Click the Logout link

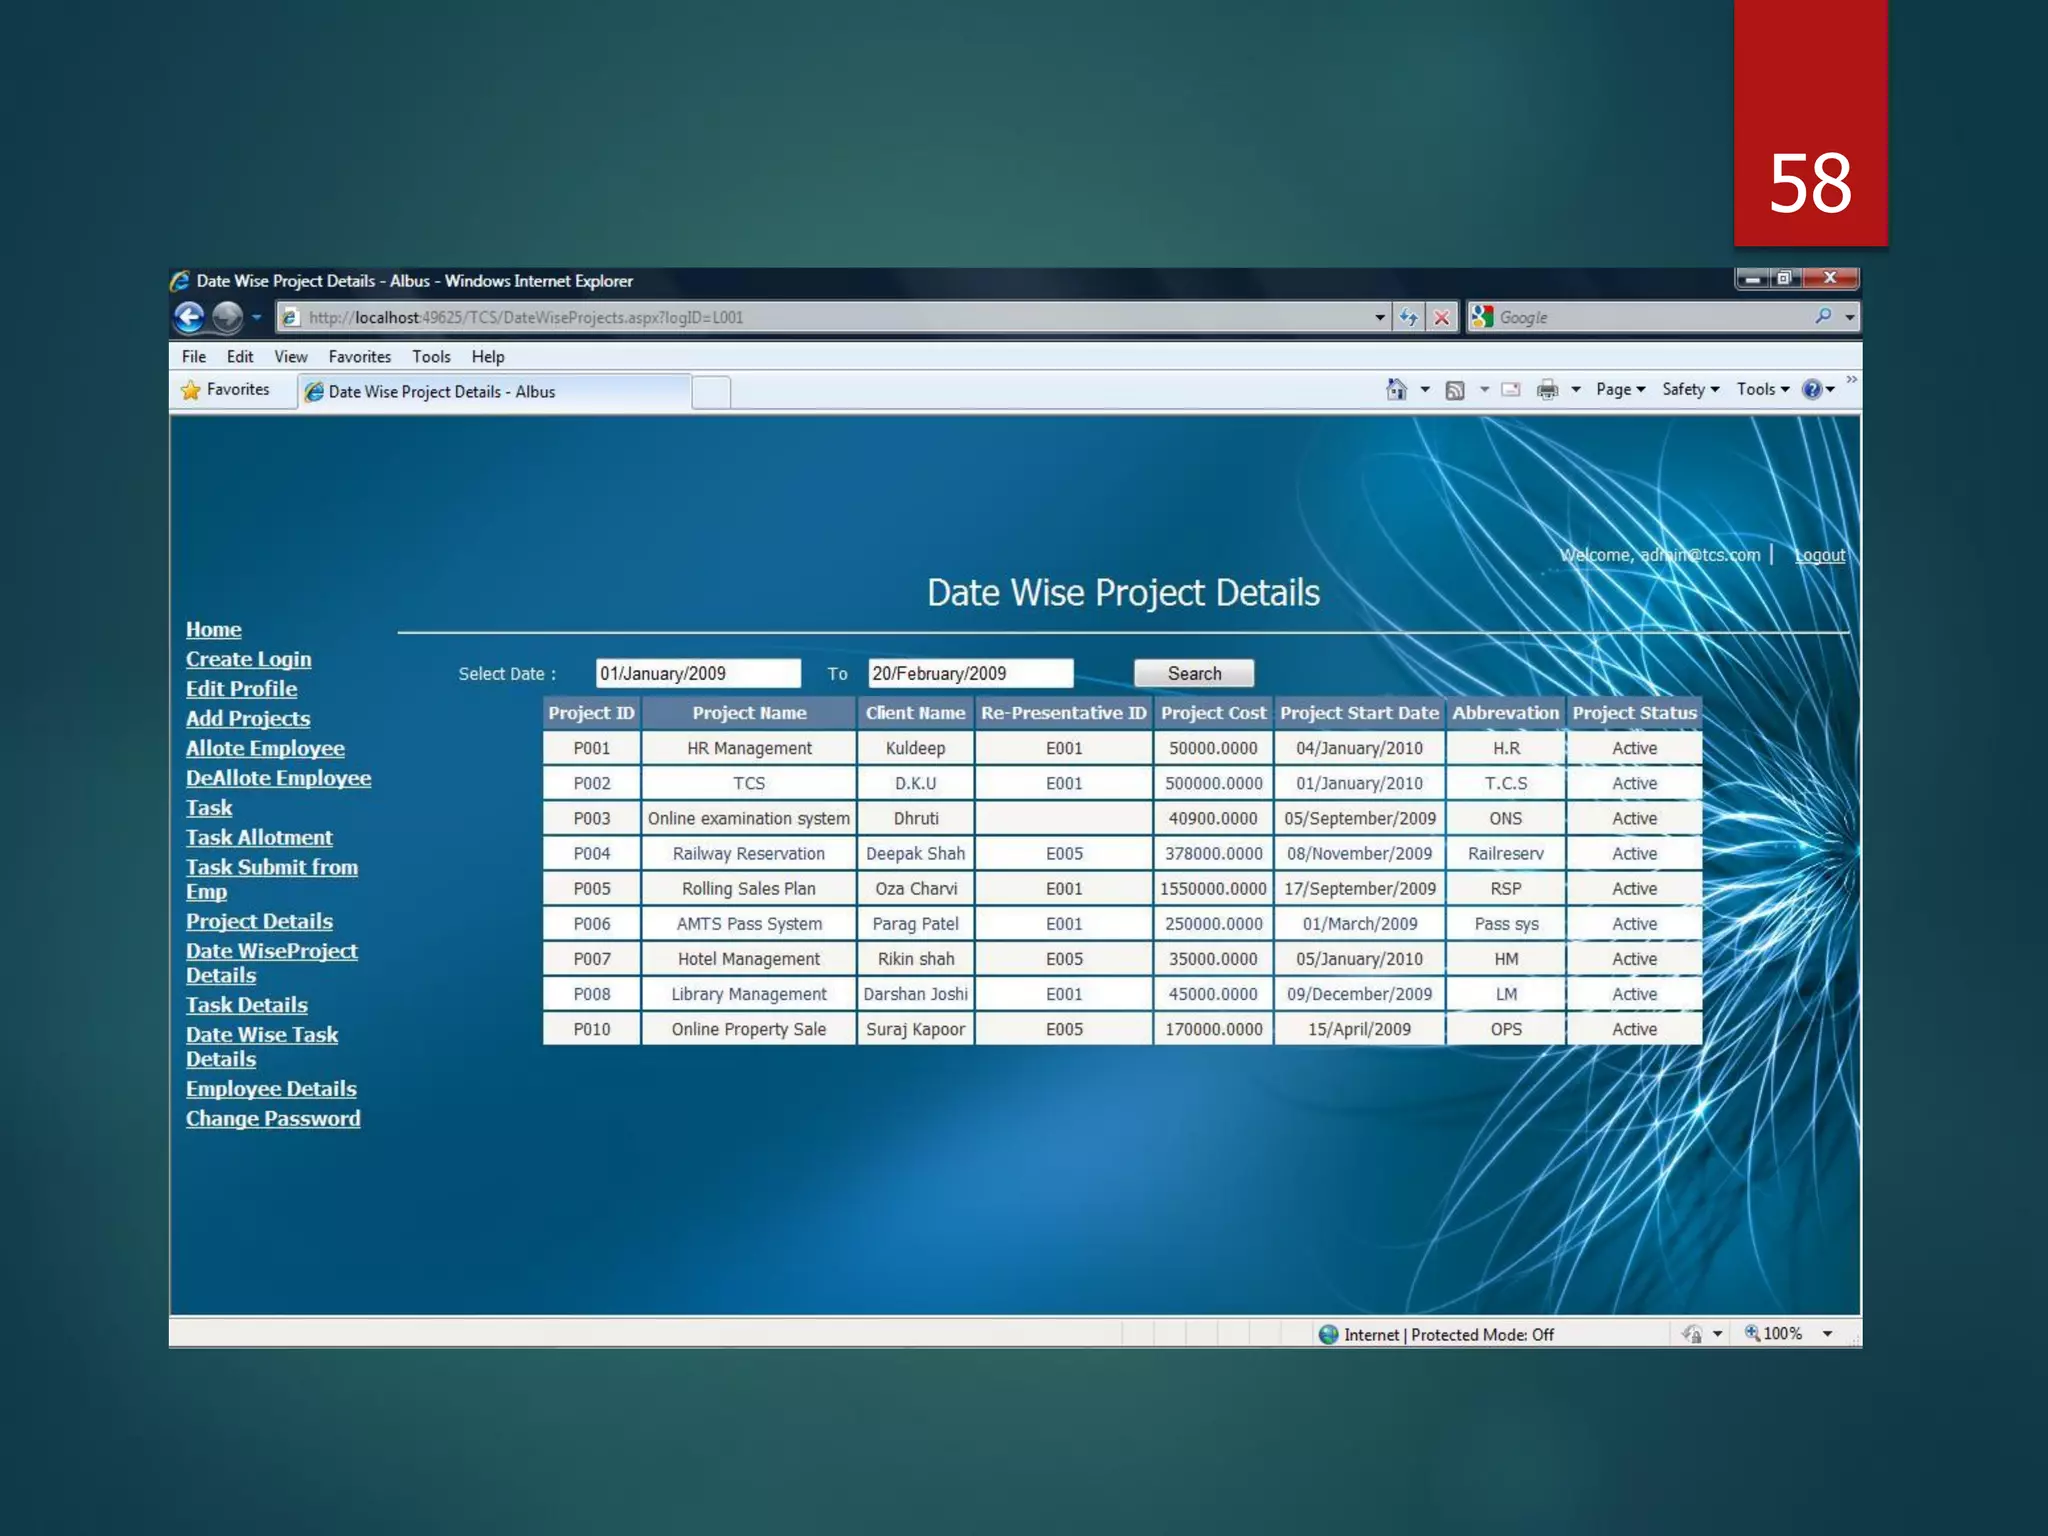point(1819,555)
